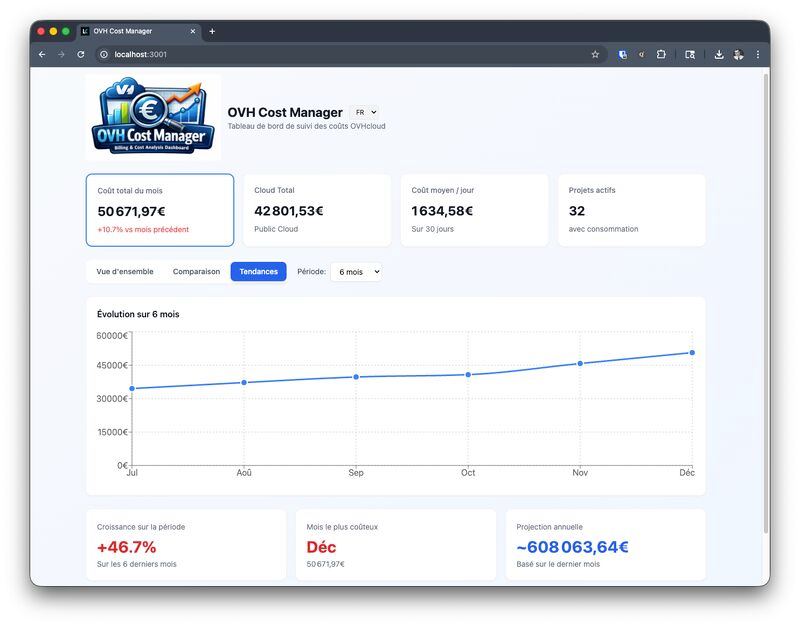Close the OVH Cost Manager tab

coord(193,31)
